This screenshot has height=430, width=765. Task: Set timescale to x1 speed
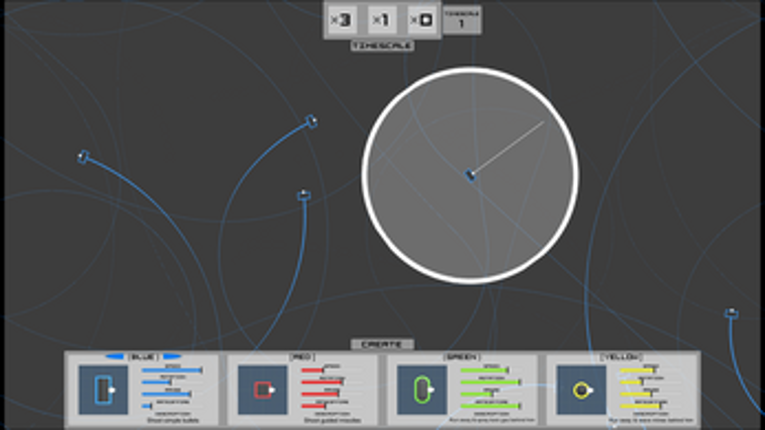381,20
